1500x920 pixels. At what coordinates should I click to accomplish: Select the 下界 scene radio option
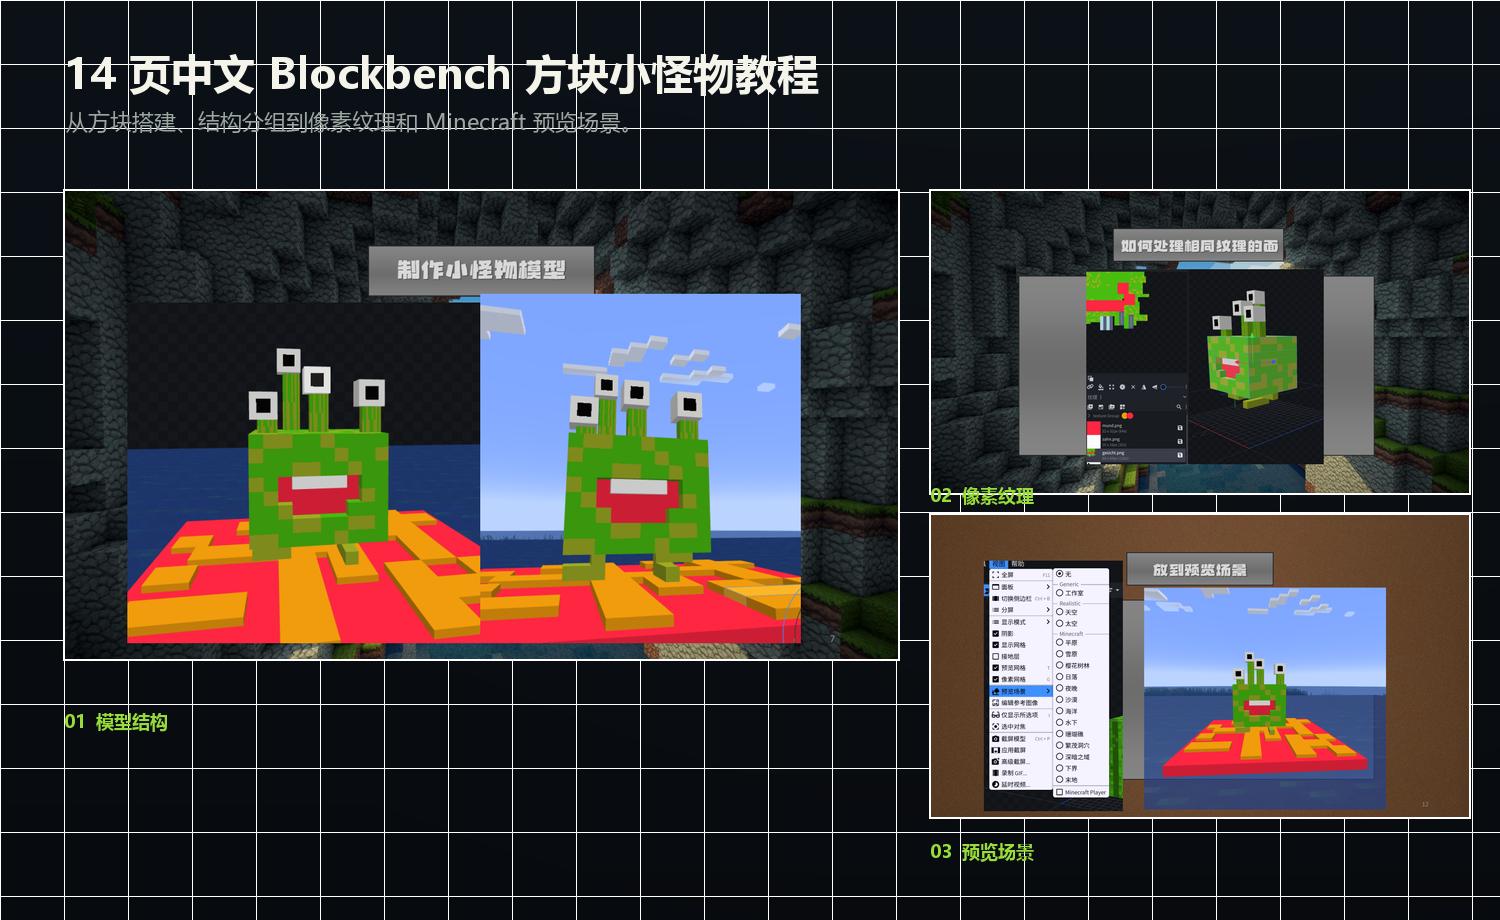(1059, 768)
